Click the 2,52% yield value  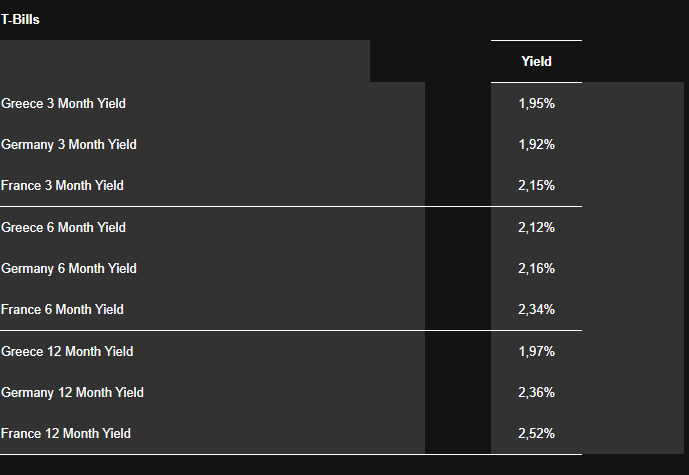pyautogui.click(x=536, y=434)
